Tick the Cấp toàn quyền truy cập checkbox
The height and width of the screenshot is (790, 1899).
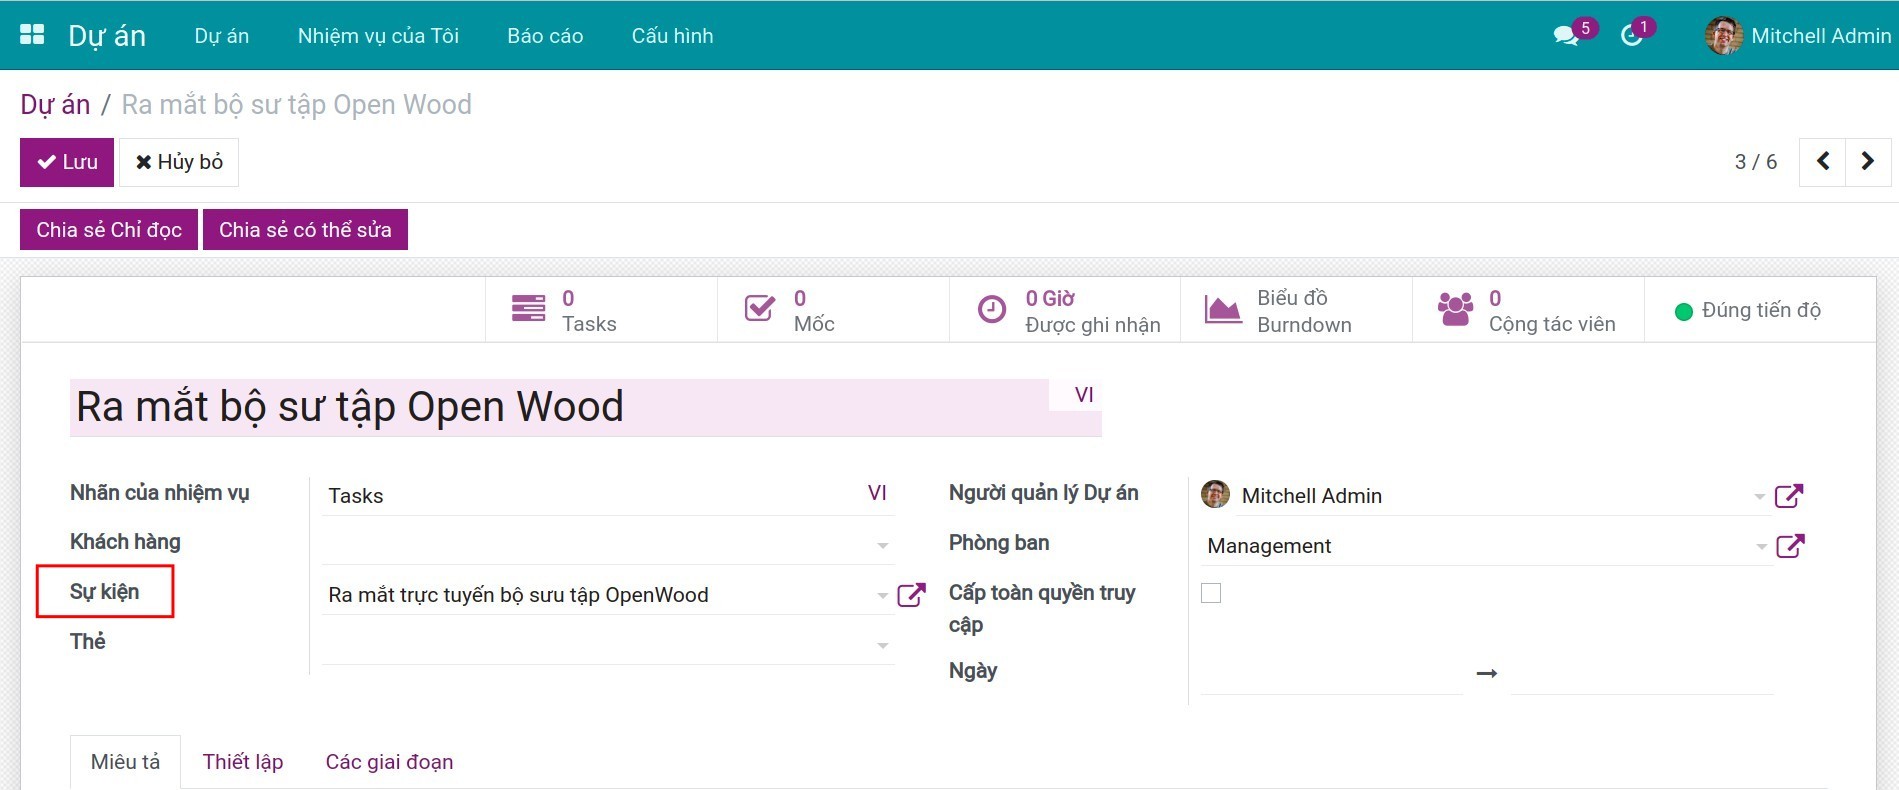(1211, 593)
